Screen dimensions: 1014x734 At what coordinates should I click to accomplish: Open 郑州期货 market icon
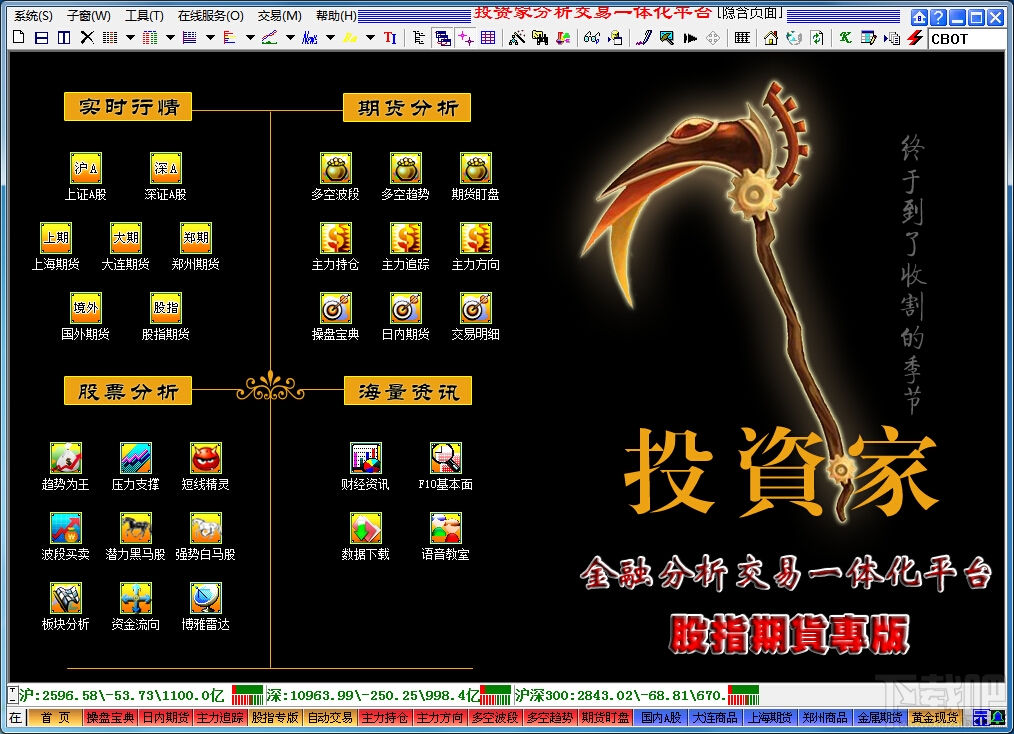tap(195, 238)
